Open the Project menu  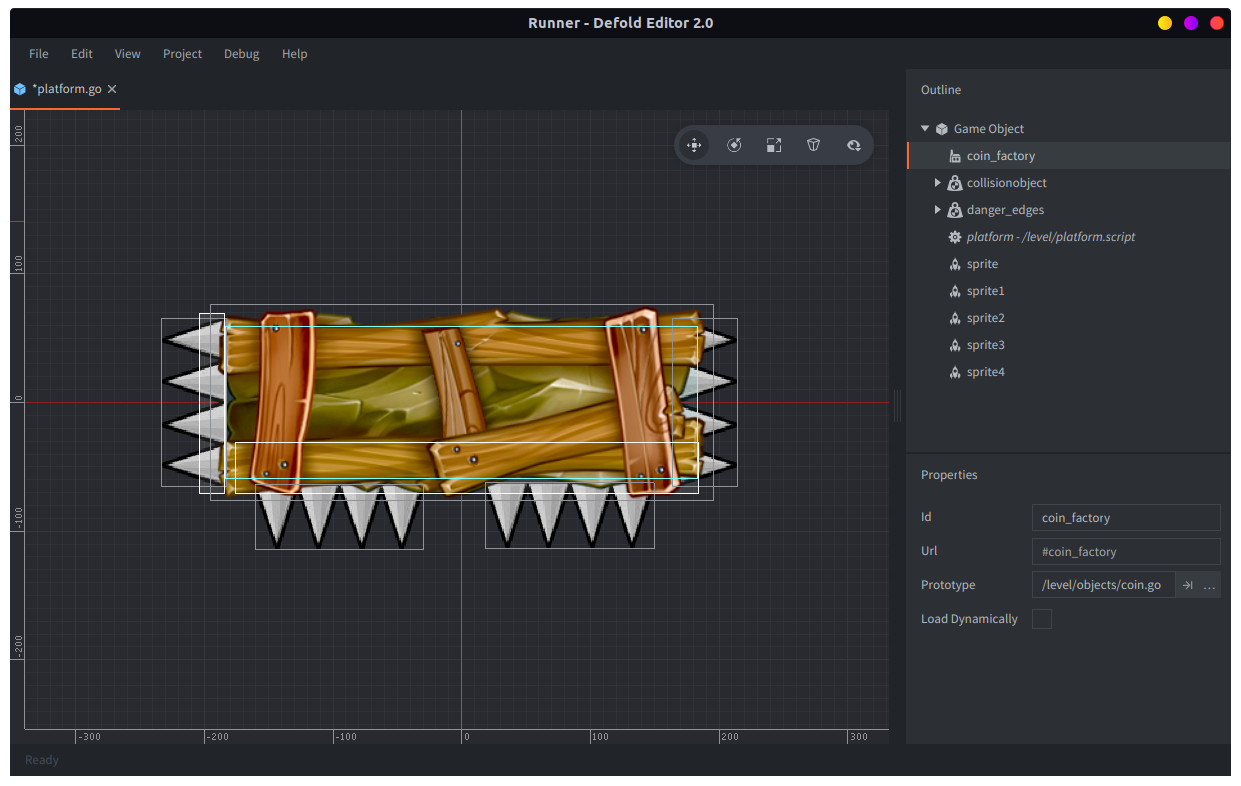click(182, 54)
